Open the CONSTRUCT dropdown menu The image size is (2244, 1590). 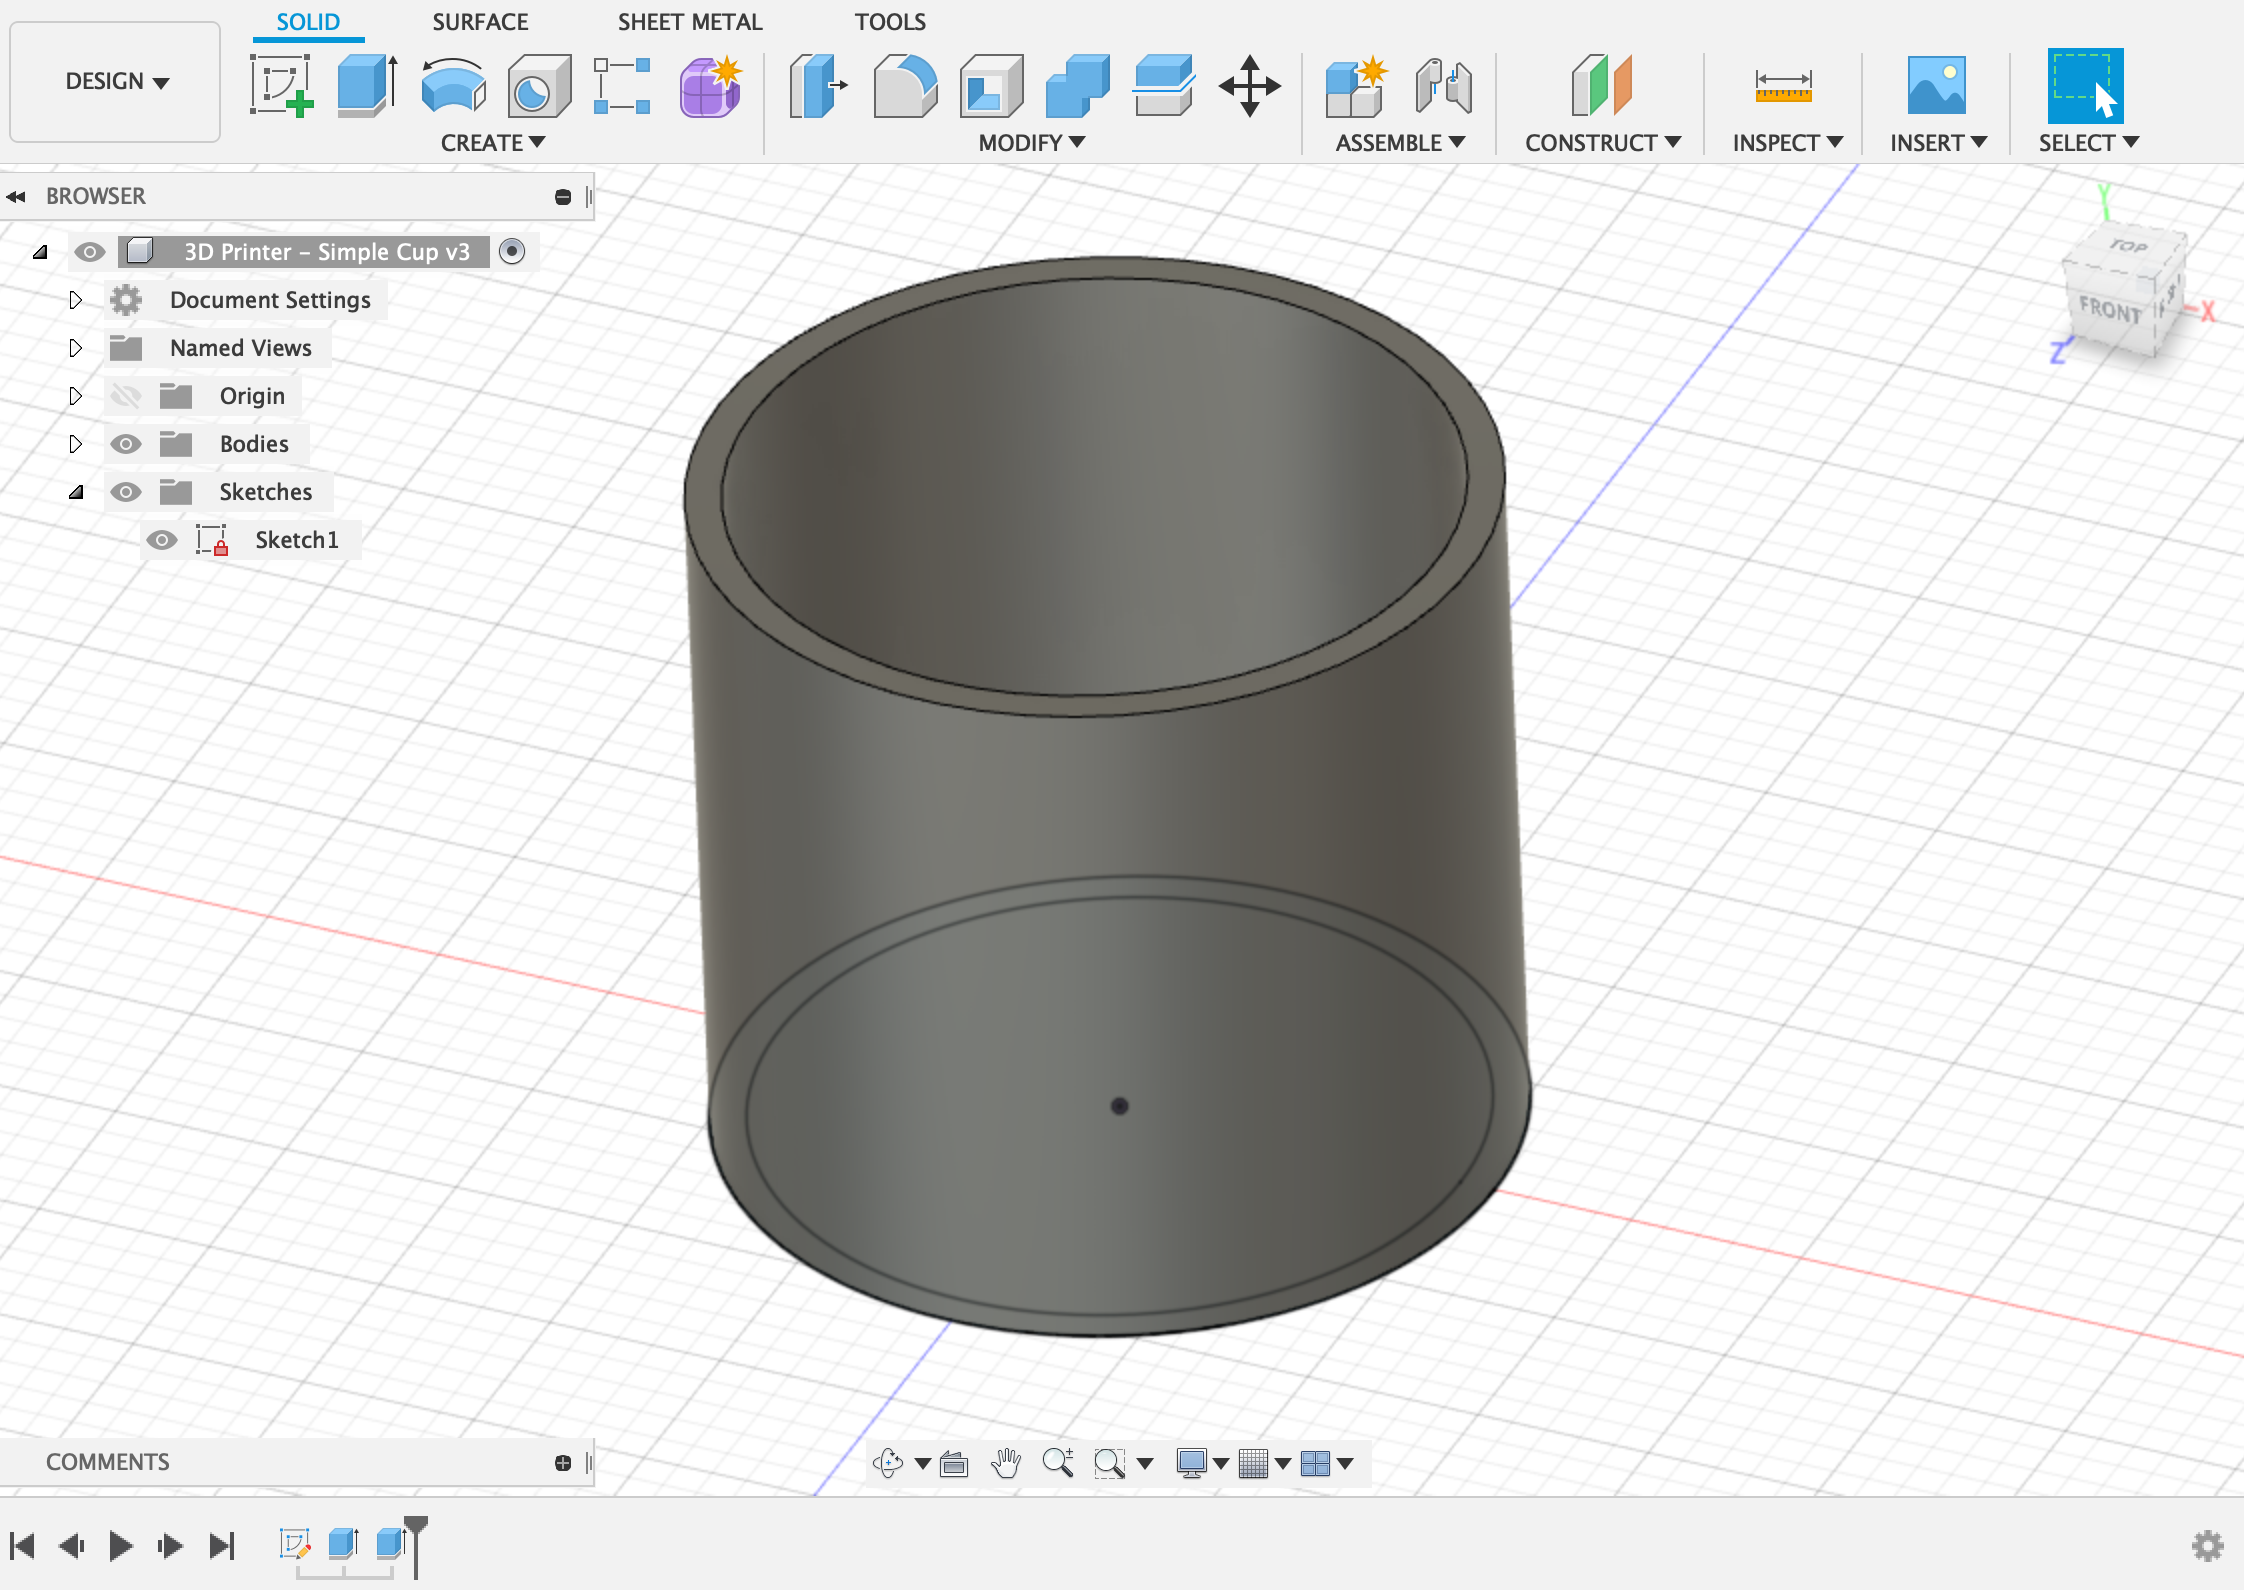pyautogui.click(x=1603, y=143)
